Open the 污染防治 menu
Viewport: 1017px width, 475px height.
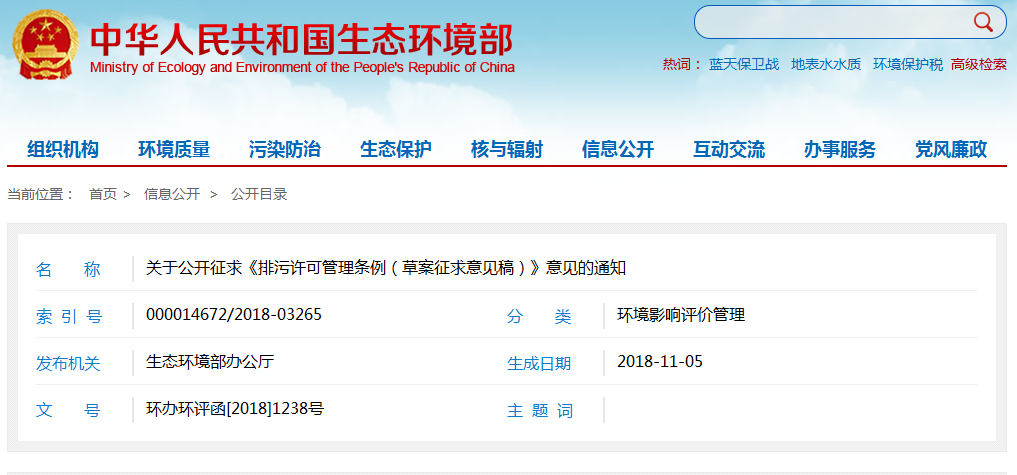click(x=285, y=150)
